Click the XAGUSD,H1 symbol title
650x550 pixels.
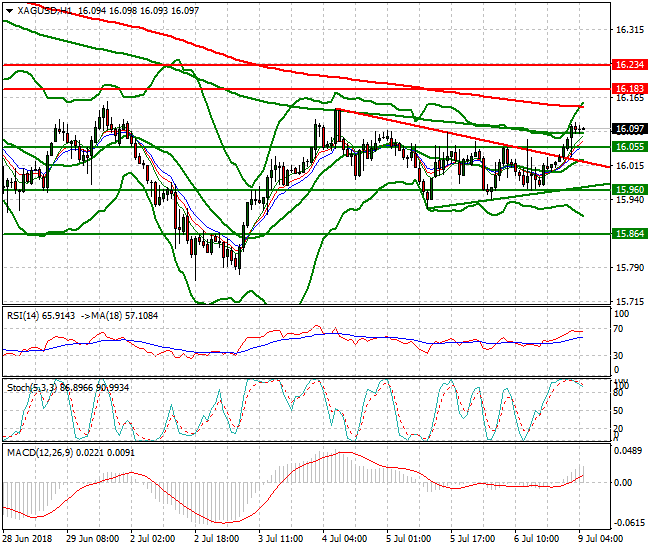[43, 8]
